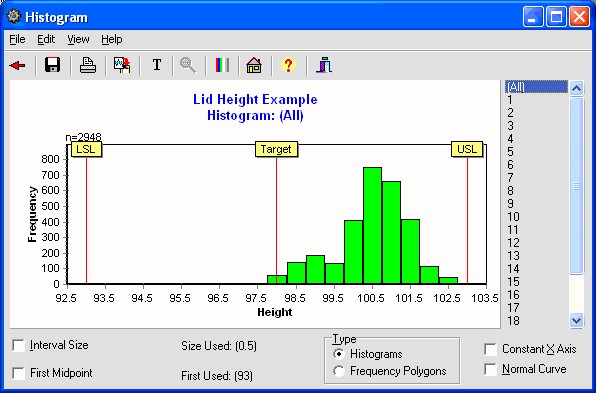The image size is (596, 393).
Task: Select item 2 in the subgroup list
Action: pos(536,113)
